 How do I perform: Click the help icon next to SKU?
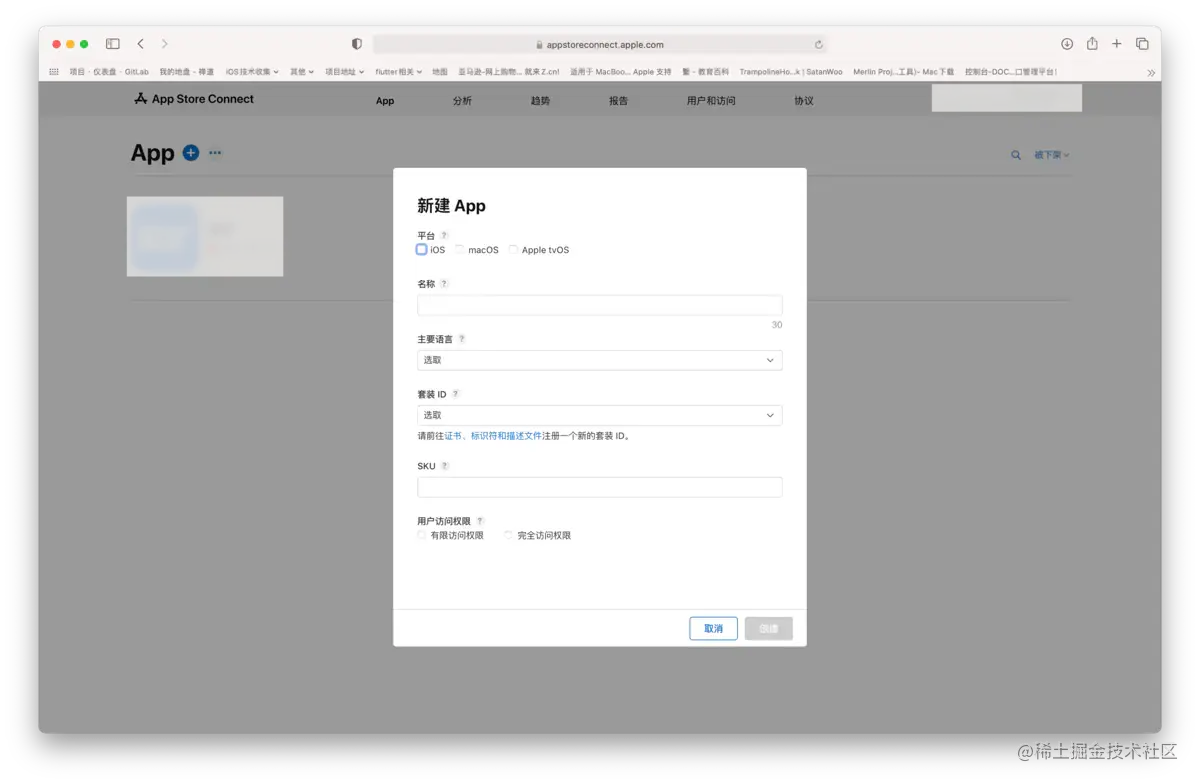(445, 466)
